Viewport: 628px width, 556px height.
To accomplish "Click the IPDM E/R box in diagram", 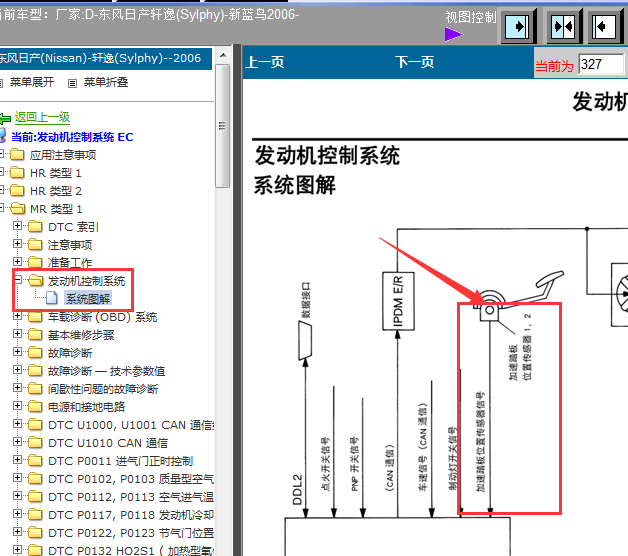I will click(x=398, y=301).
